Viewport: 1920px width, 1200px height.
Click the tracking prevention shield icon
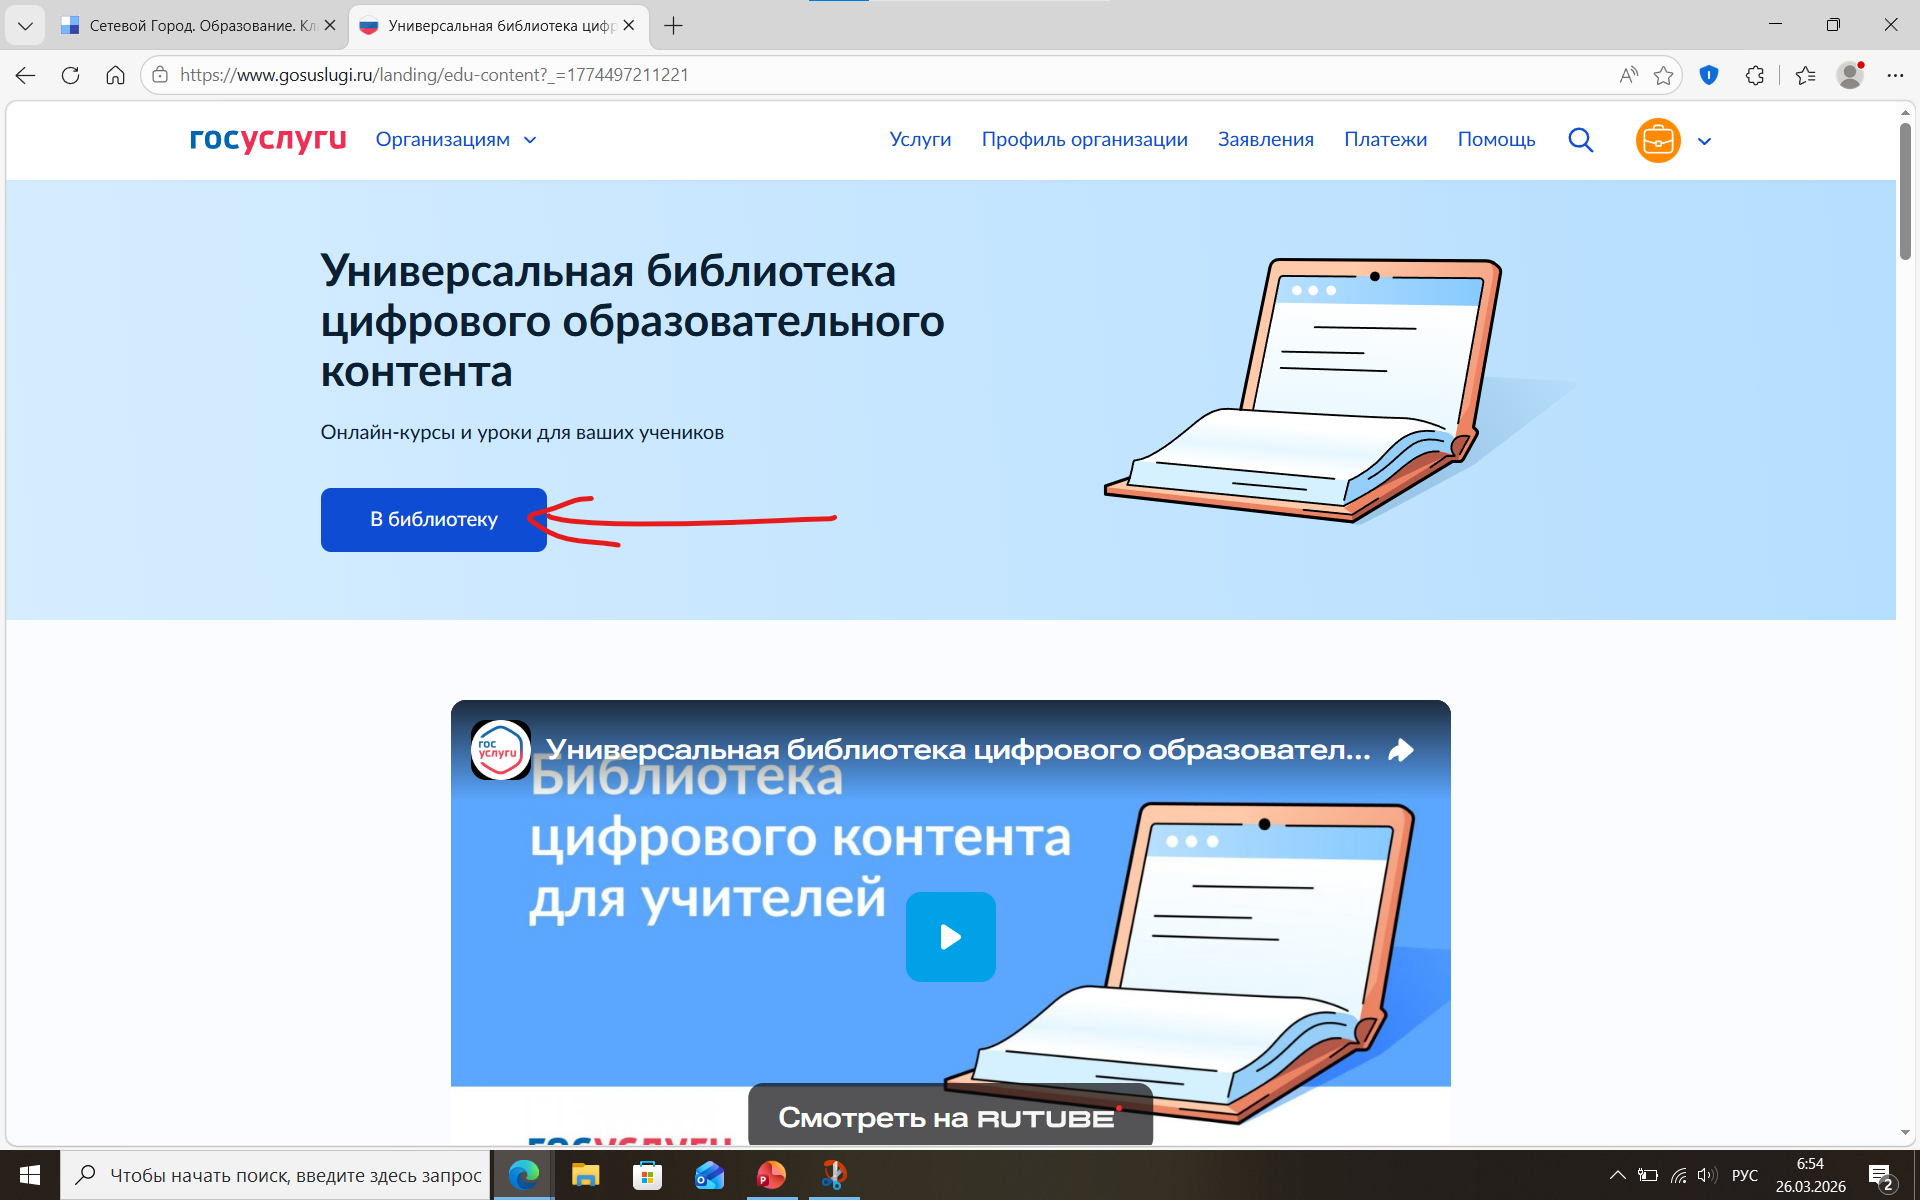[1709, 75]
